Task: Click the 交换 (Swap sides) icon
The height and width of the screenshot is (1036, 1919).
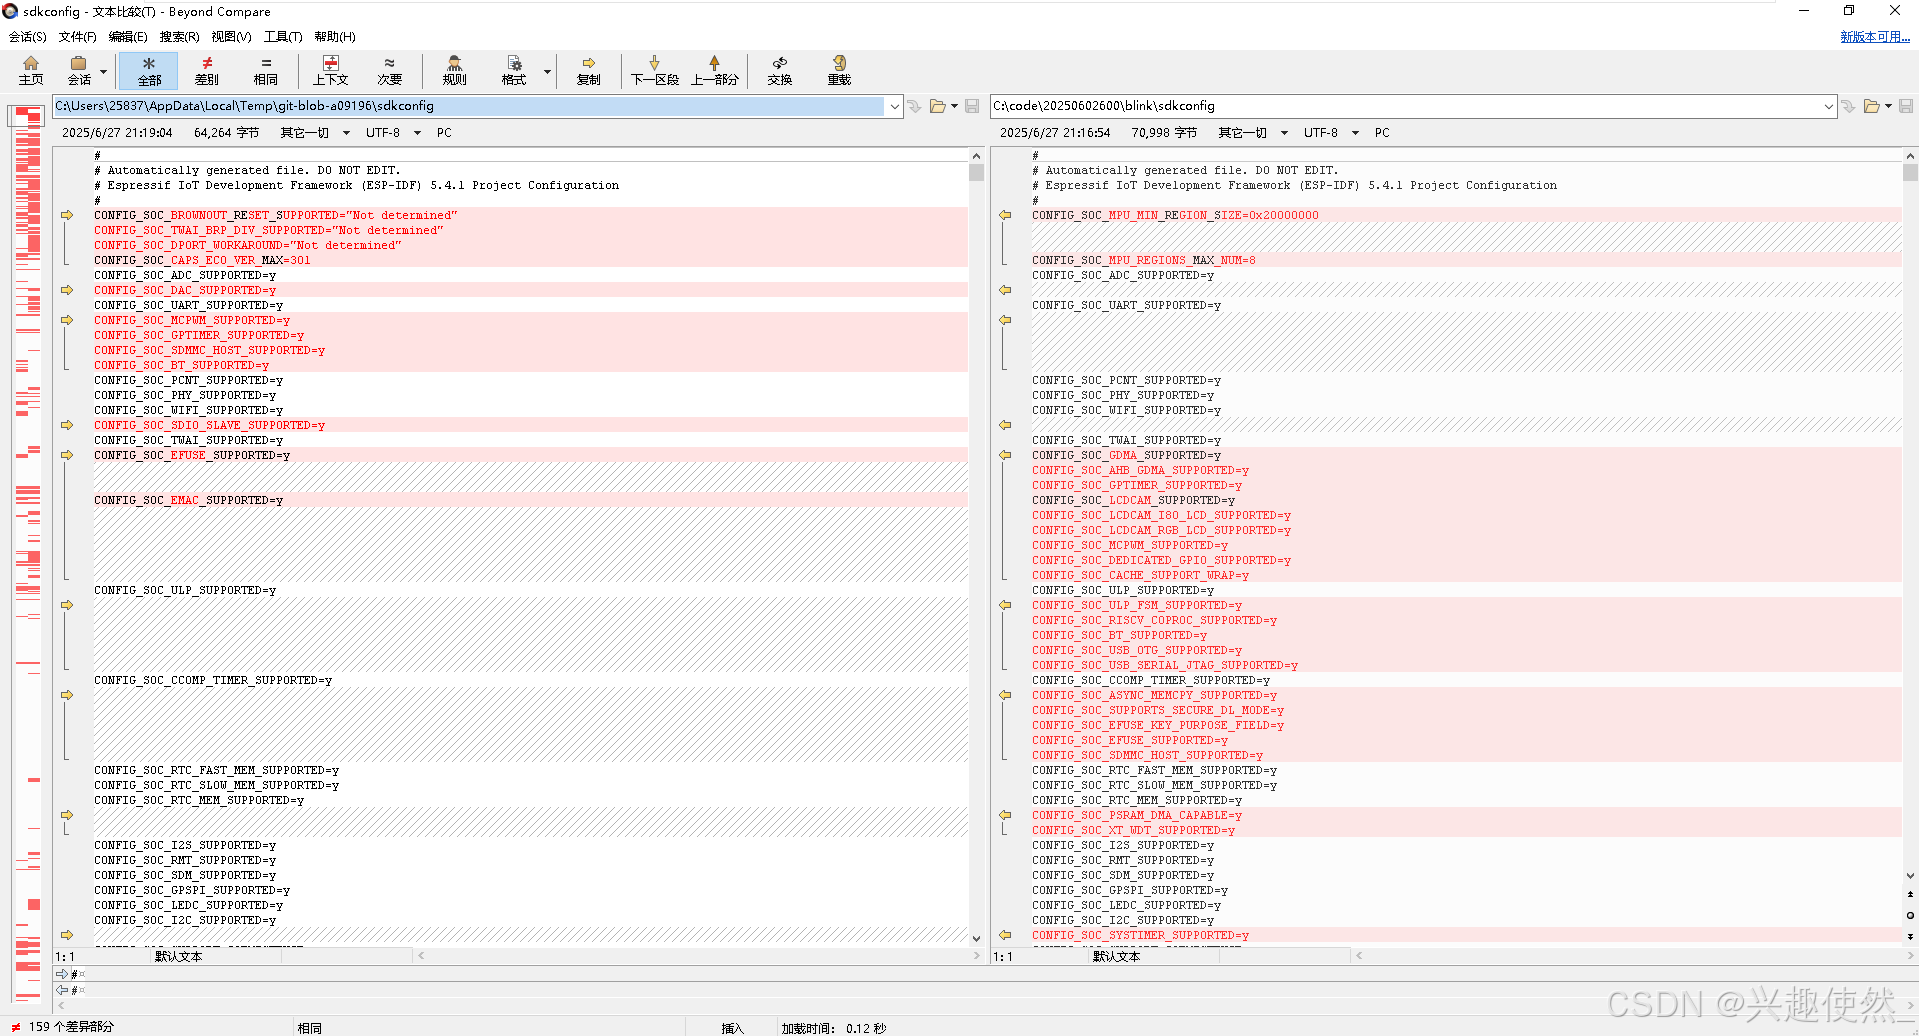Action: coord(780,71)
